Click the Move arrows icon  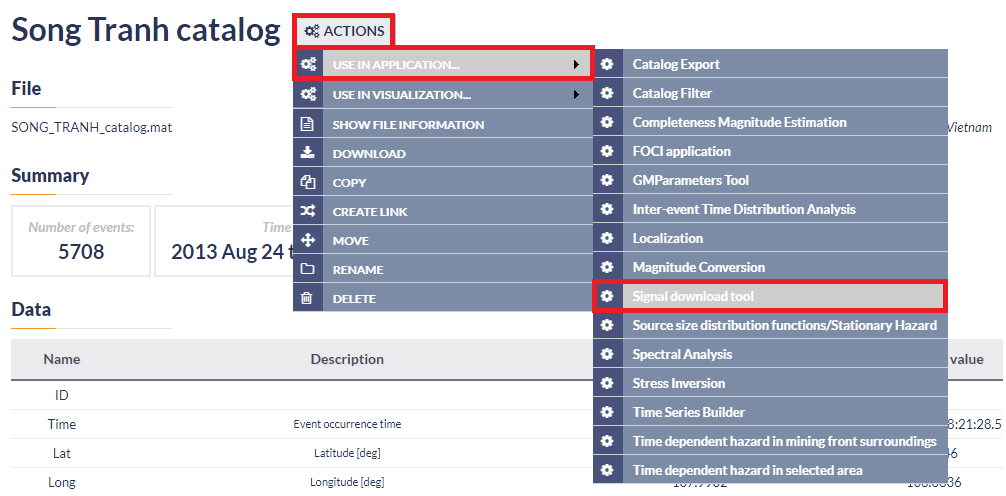(308, 240)
